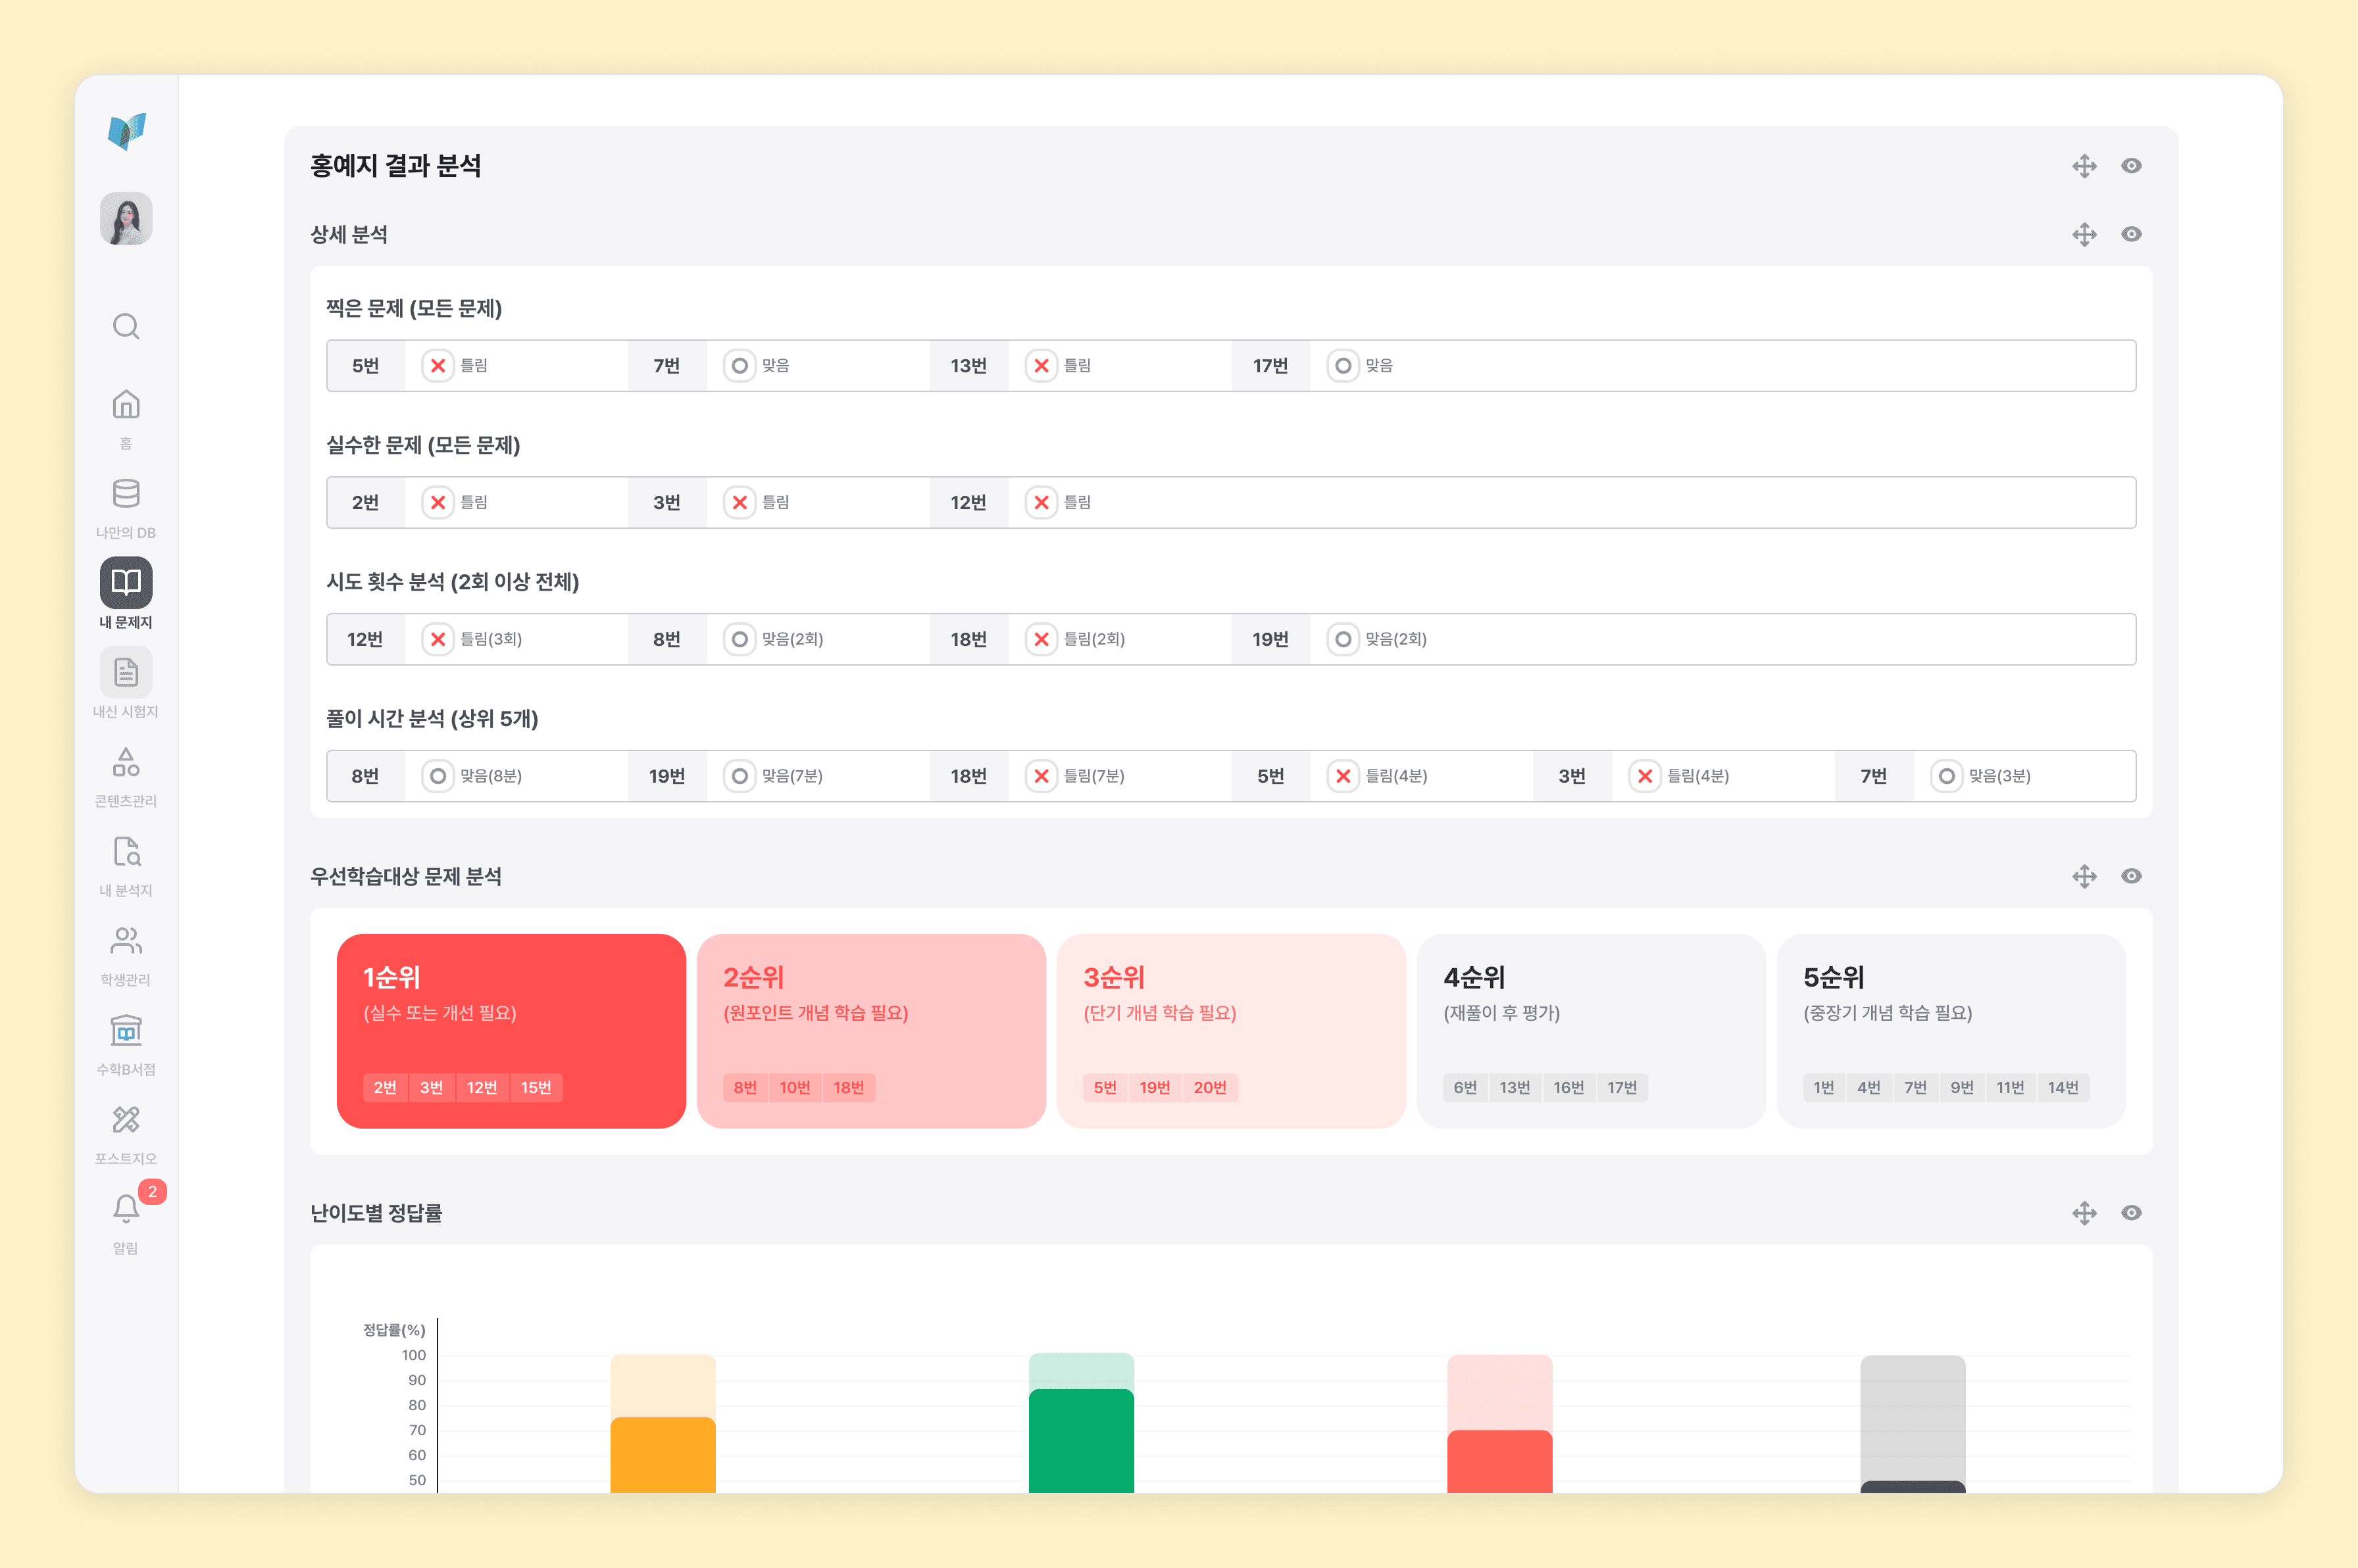Toggle visibility of 홍예지 결과 분석 panel
Image resolution: width=2358 pixels, height=1568 pixels.
pyautogui.click(x=2131, y=166)
